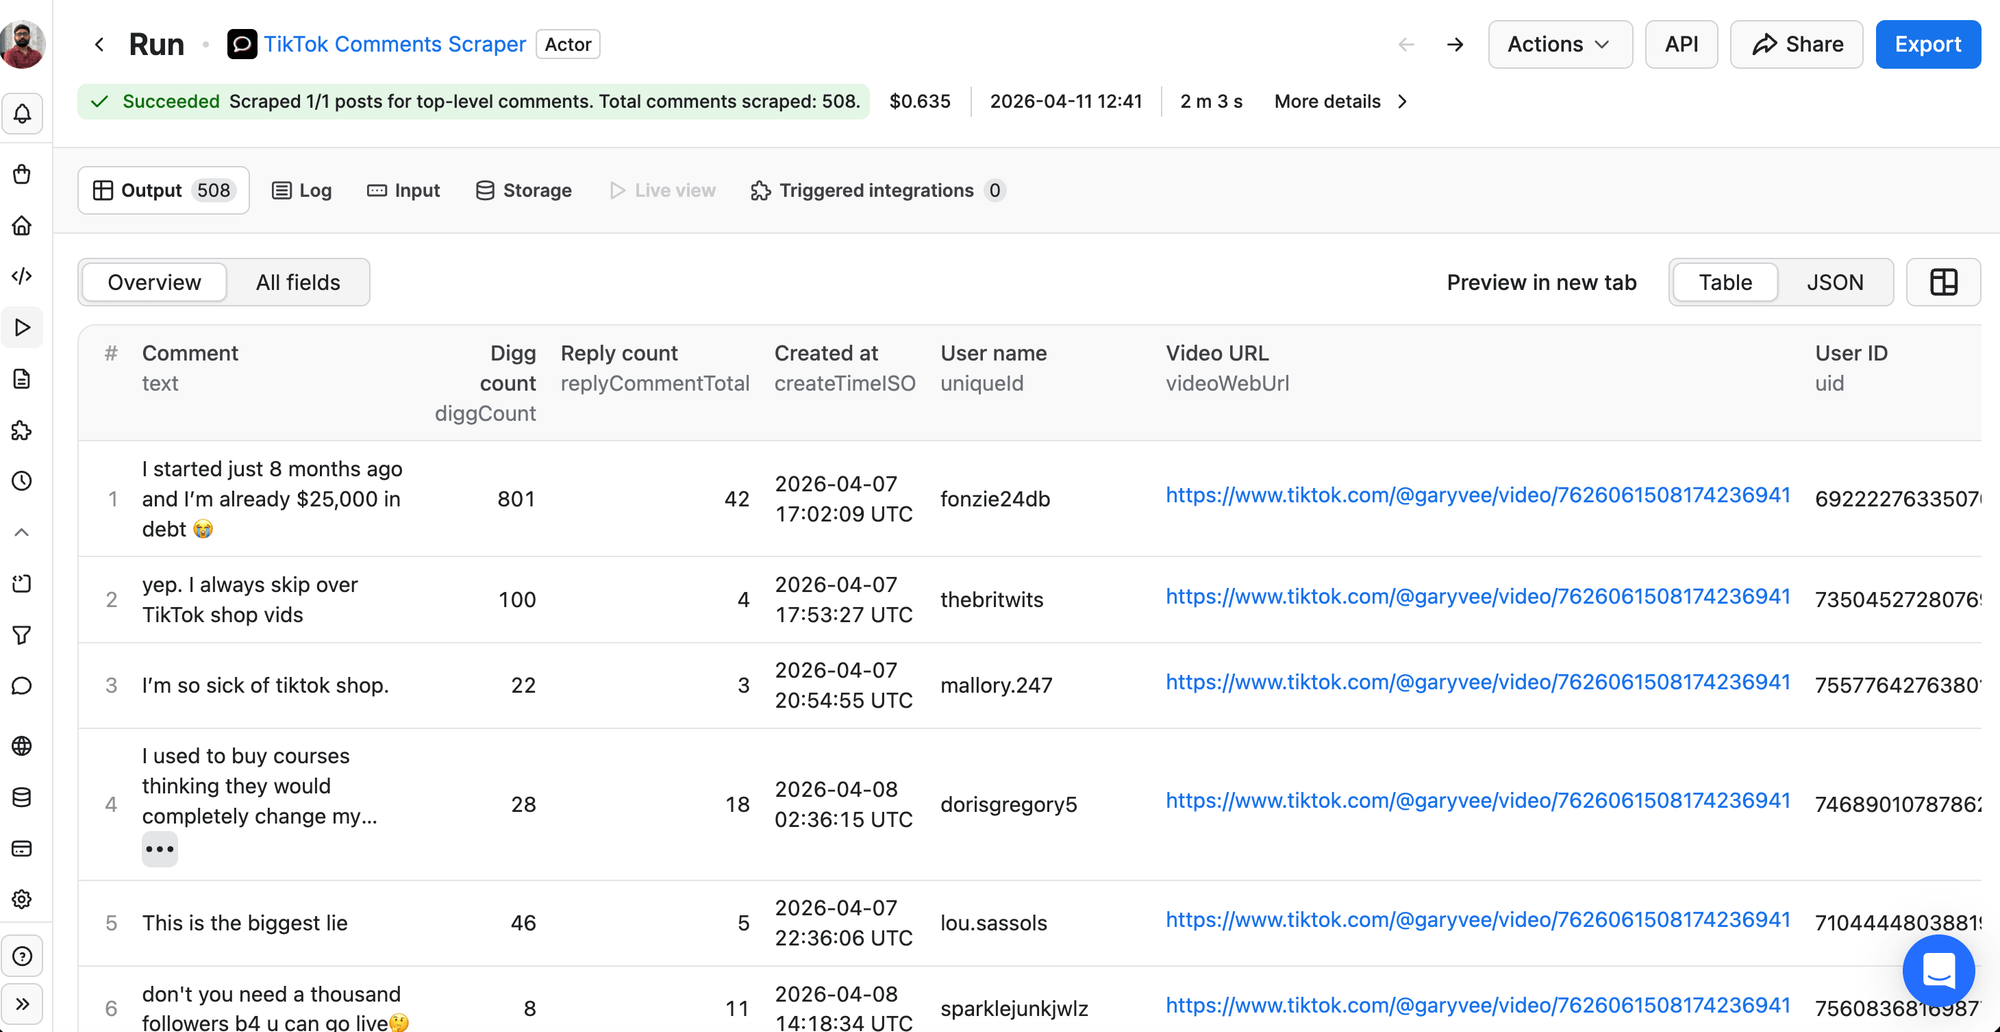
Task: Open the funnel icon in sidebar
Action: (22, 635)
